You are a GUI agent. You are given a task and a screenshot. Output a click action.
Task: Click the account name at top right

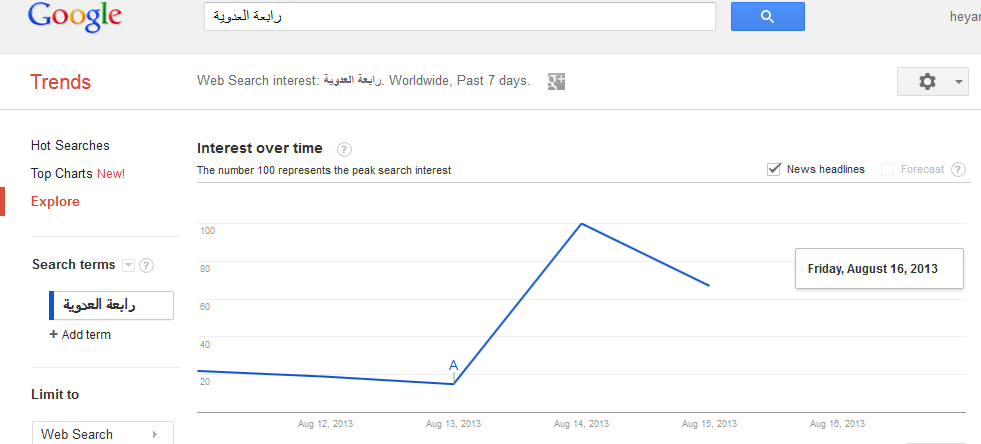click(x=965, y=16)
